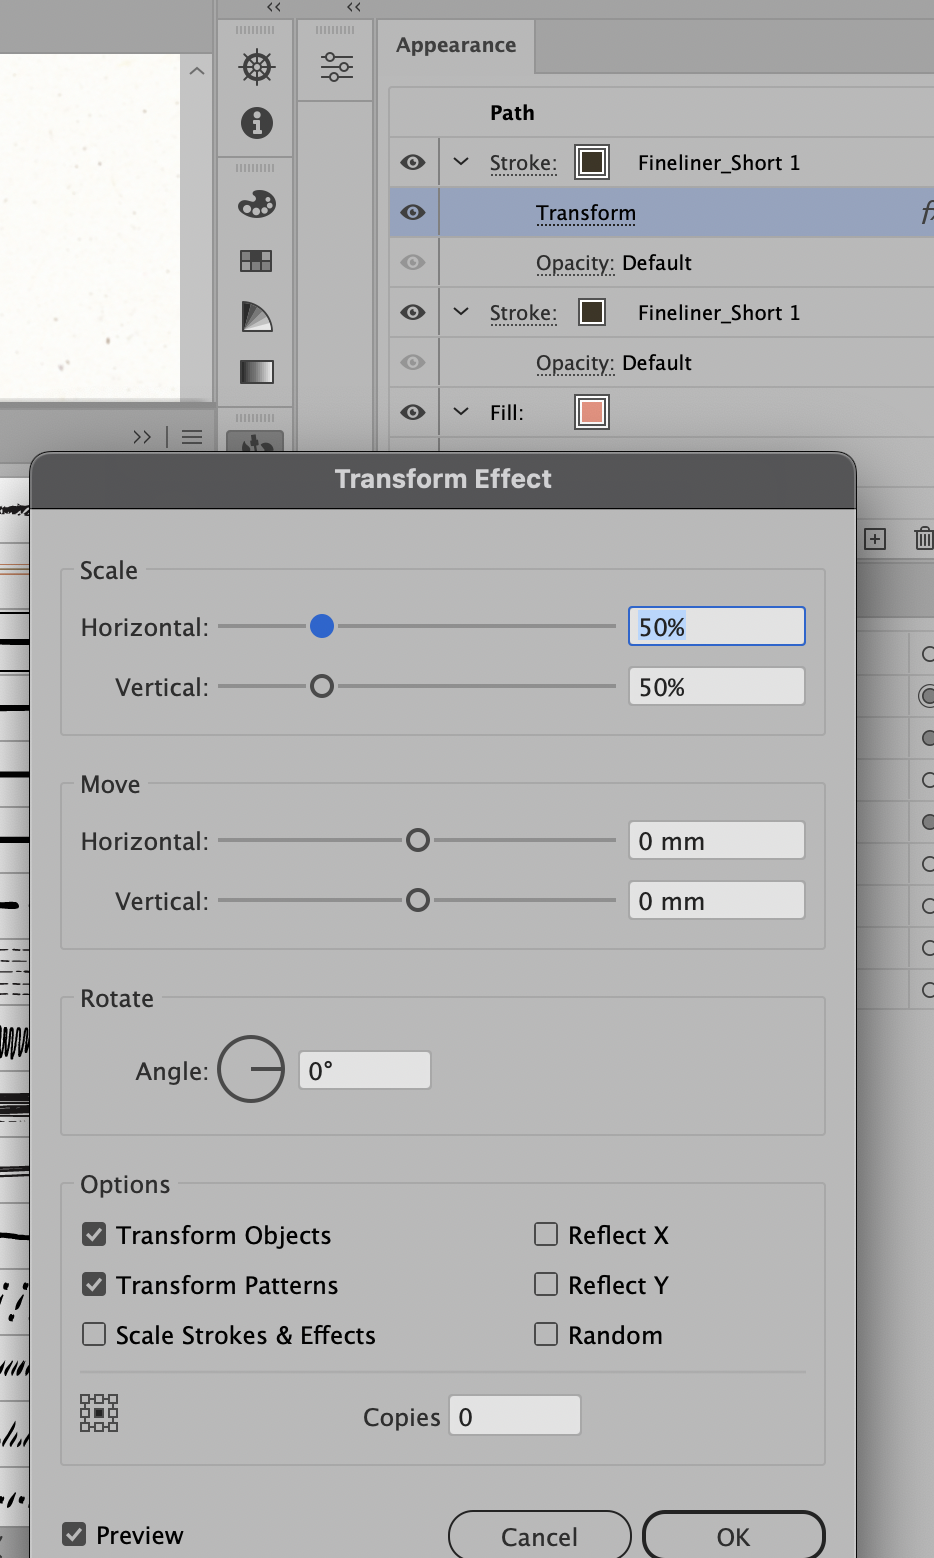Open the Color Guide panel
Screen dimensions: 934x1558
(256, 317)
